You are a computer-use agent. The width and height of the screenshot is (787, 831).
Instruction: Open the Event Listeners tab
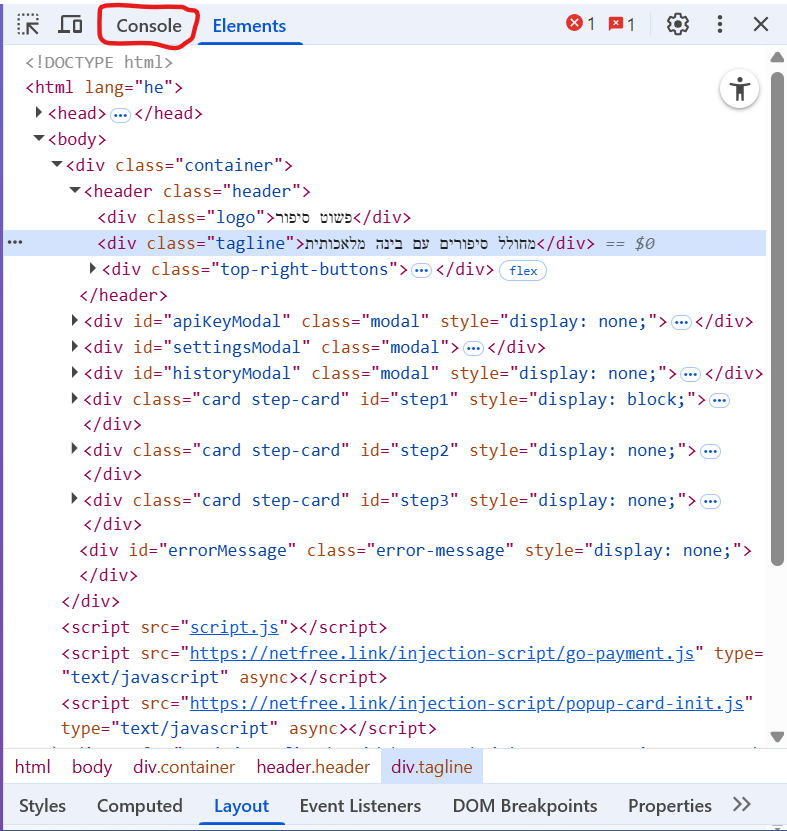point(360,806)
